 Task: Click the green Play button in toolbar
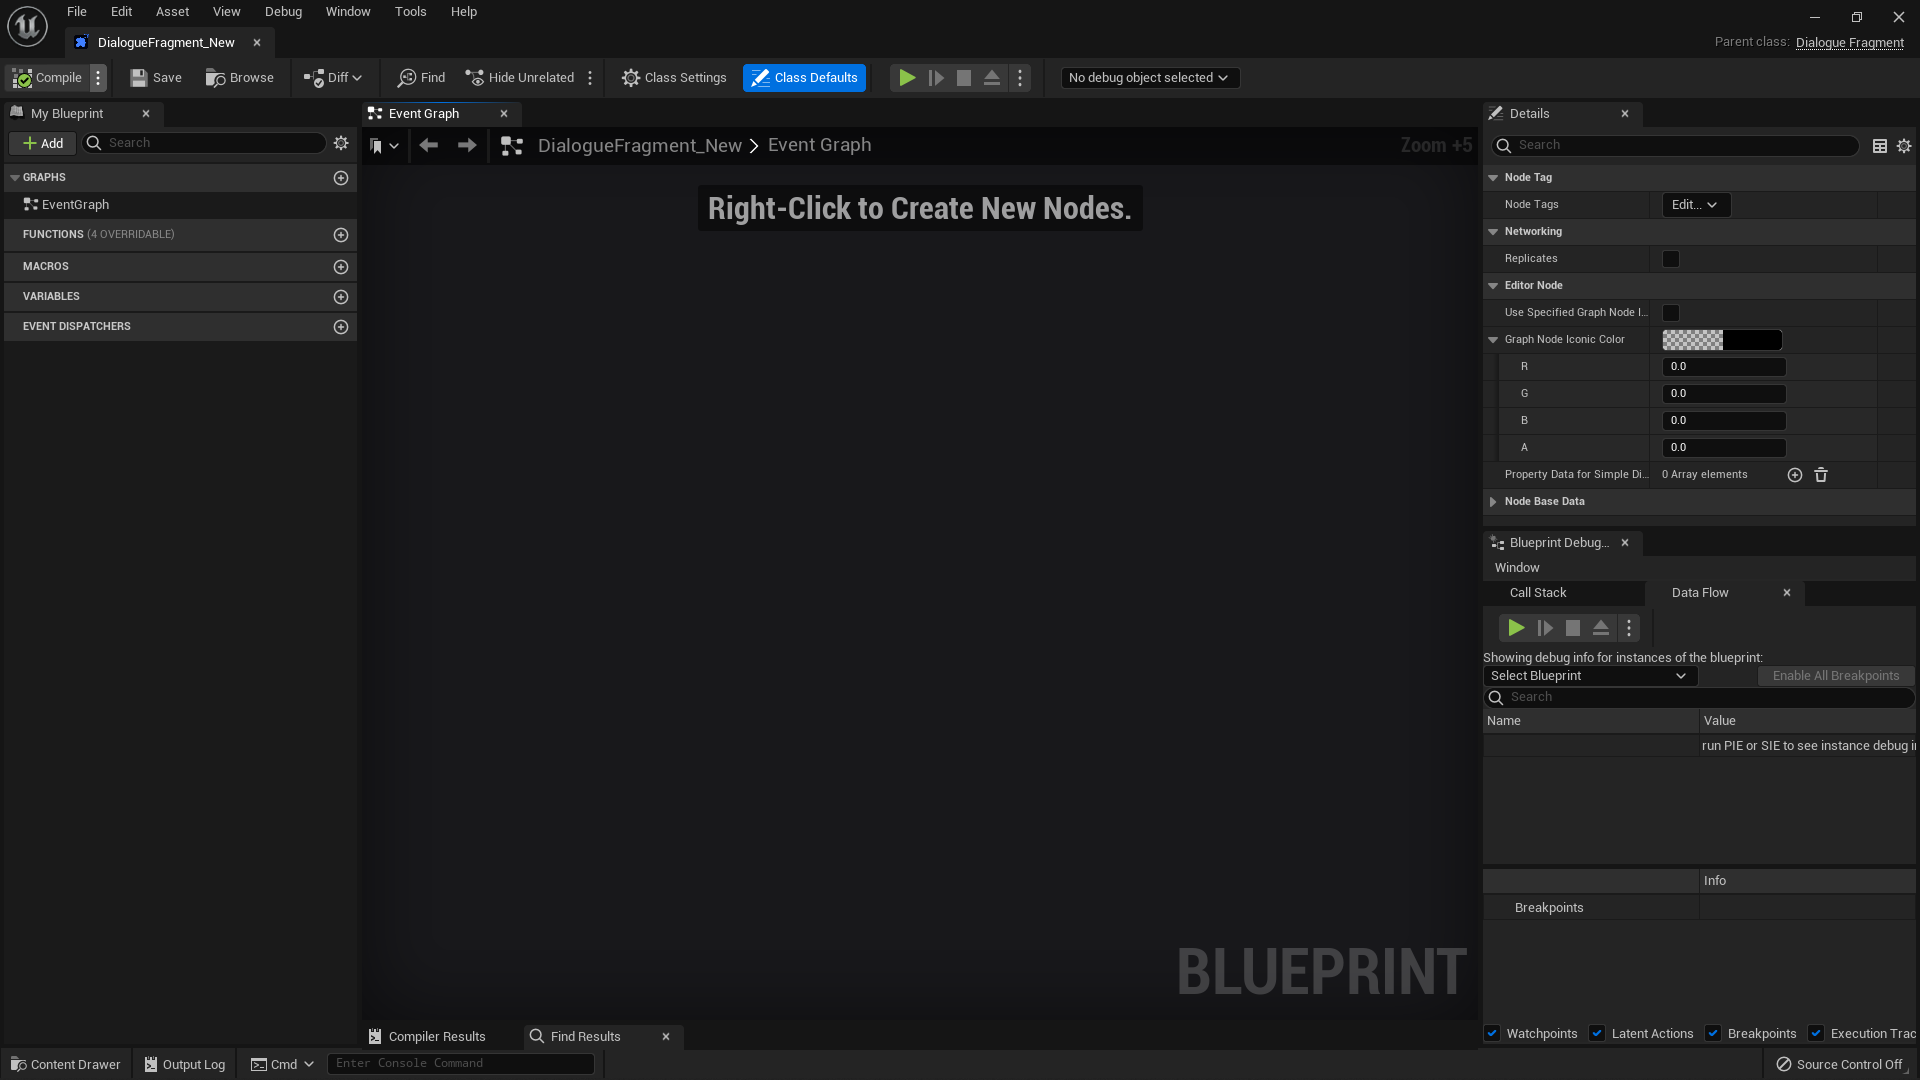(x=906, y=78)
